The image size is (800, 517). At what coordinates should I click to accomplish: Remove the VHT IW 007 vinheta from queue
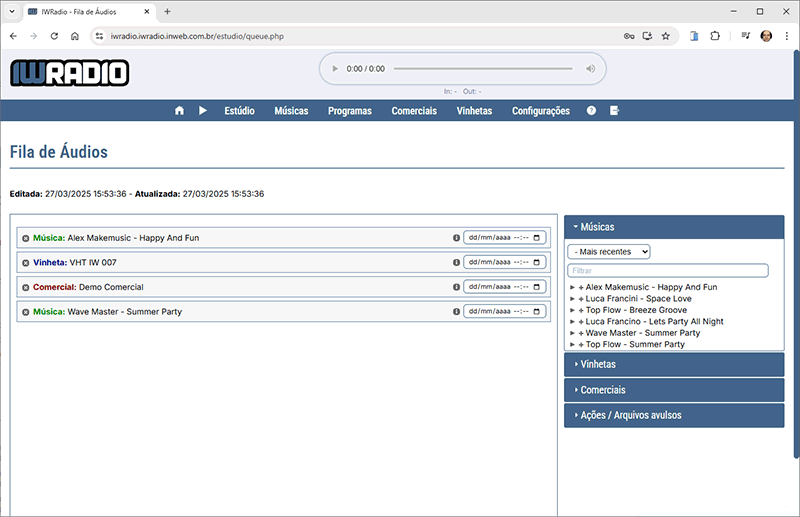click(26, 263)
